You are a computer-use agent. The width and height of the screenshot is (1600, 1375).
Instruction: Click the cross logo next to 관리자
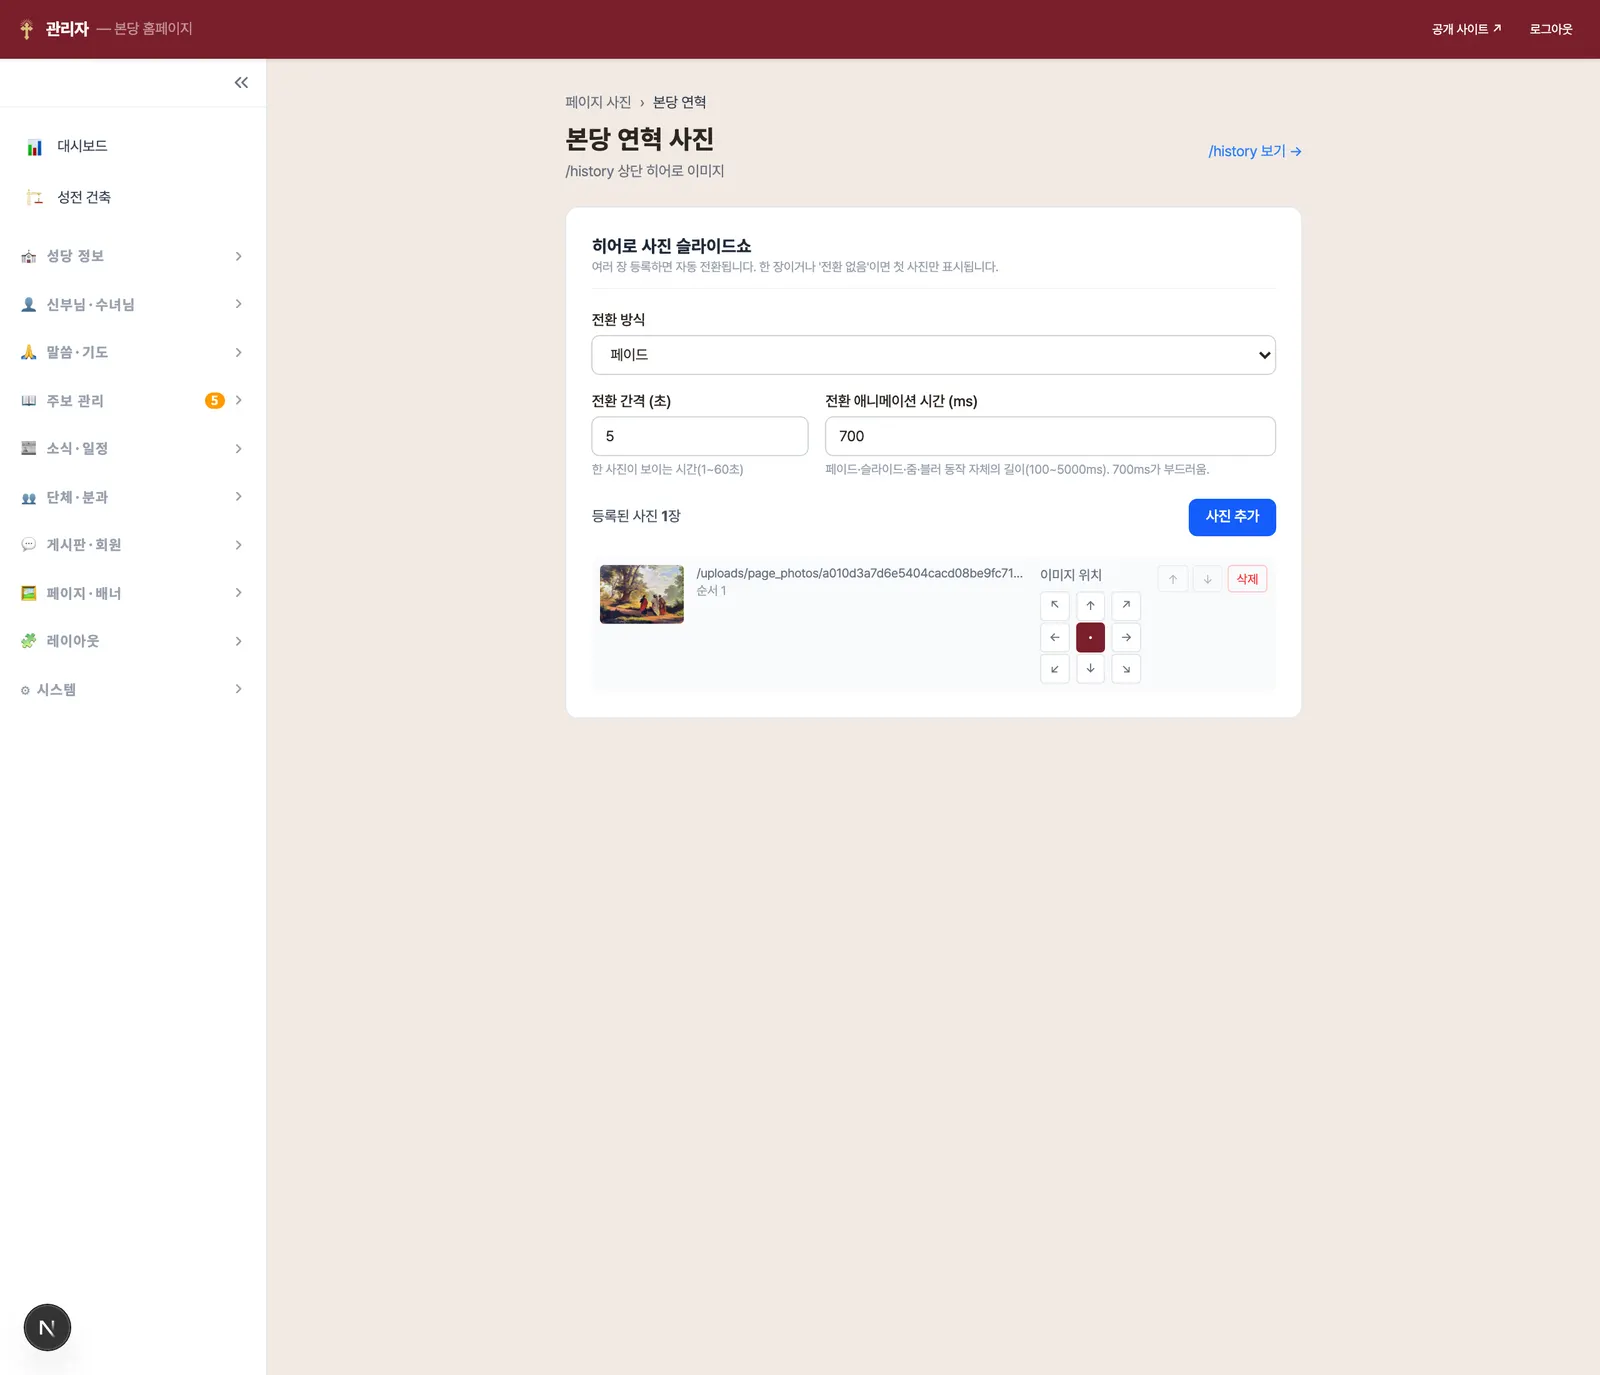coord(27,29)
